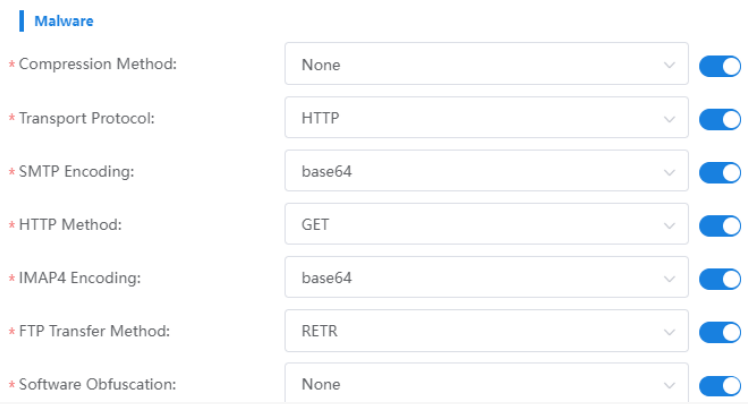Click the SMTP Encoding label
The height and width of the screenshot is (404, 748).
(x=76, y=171)
